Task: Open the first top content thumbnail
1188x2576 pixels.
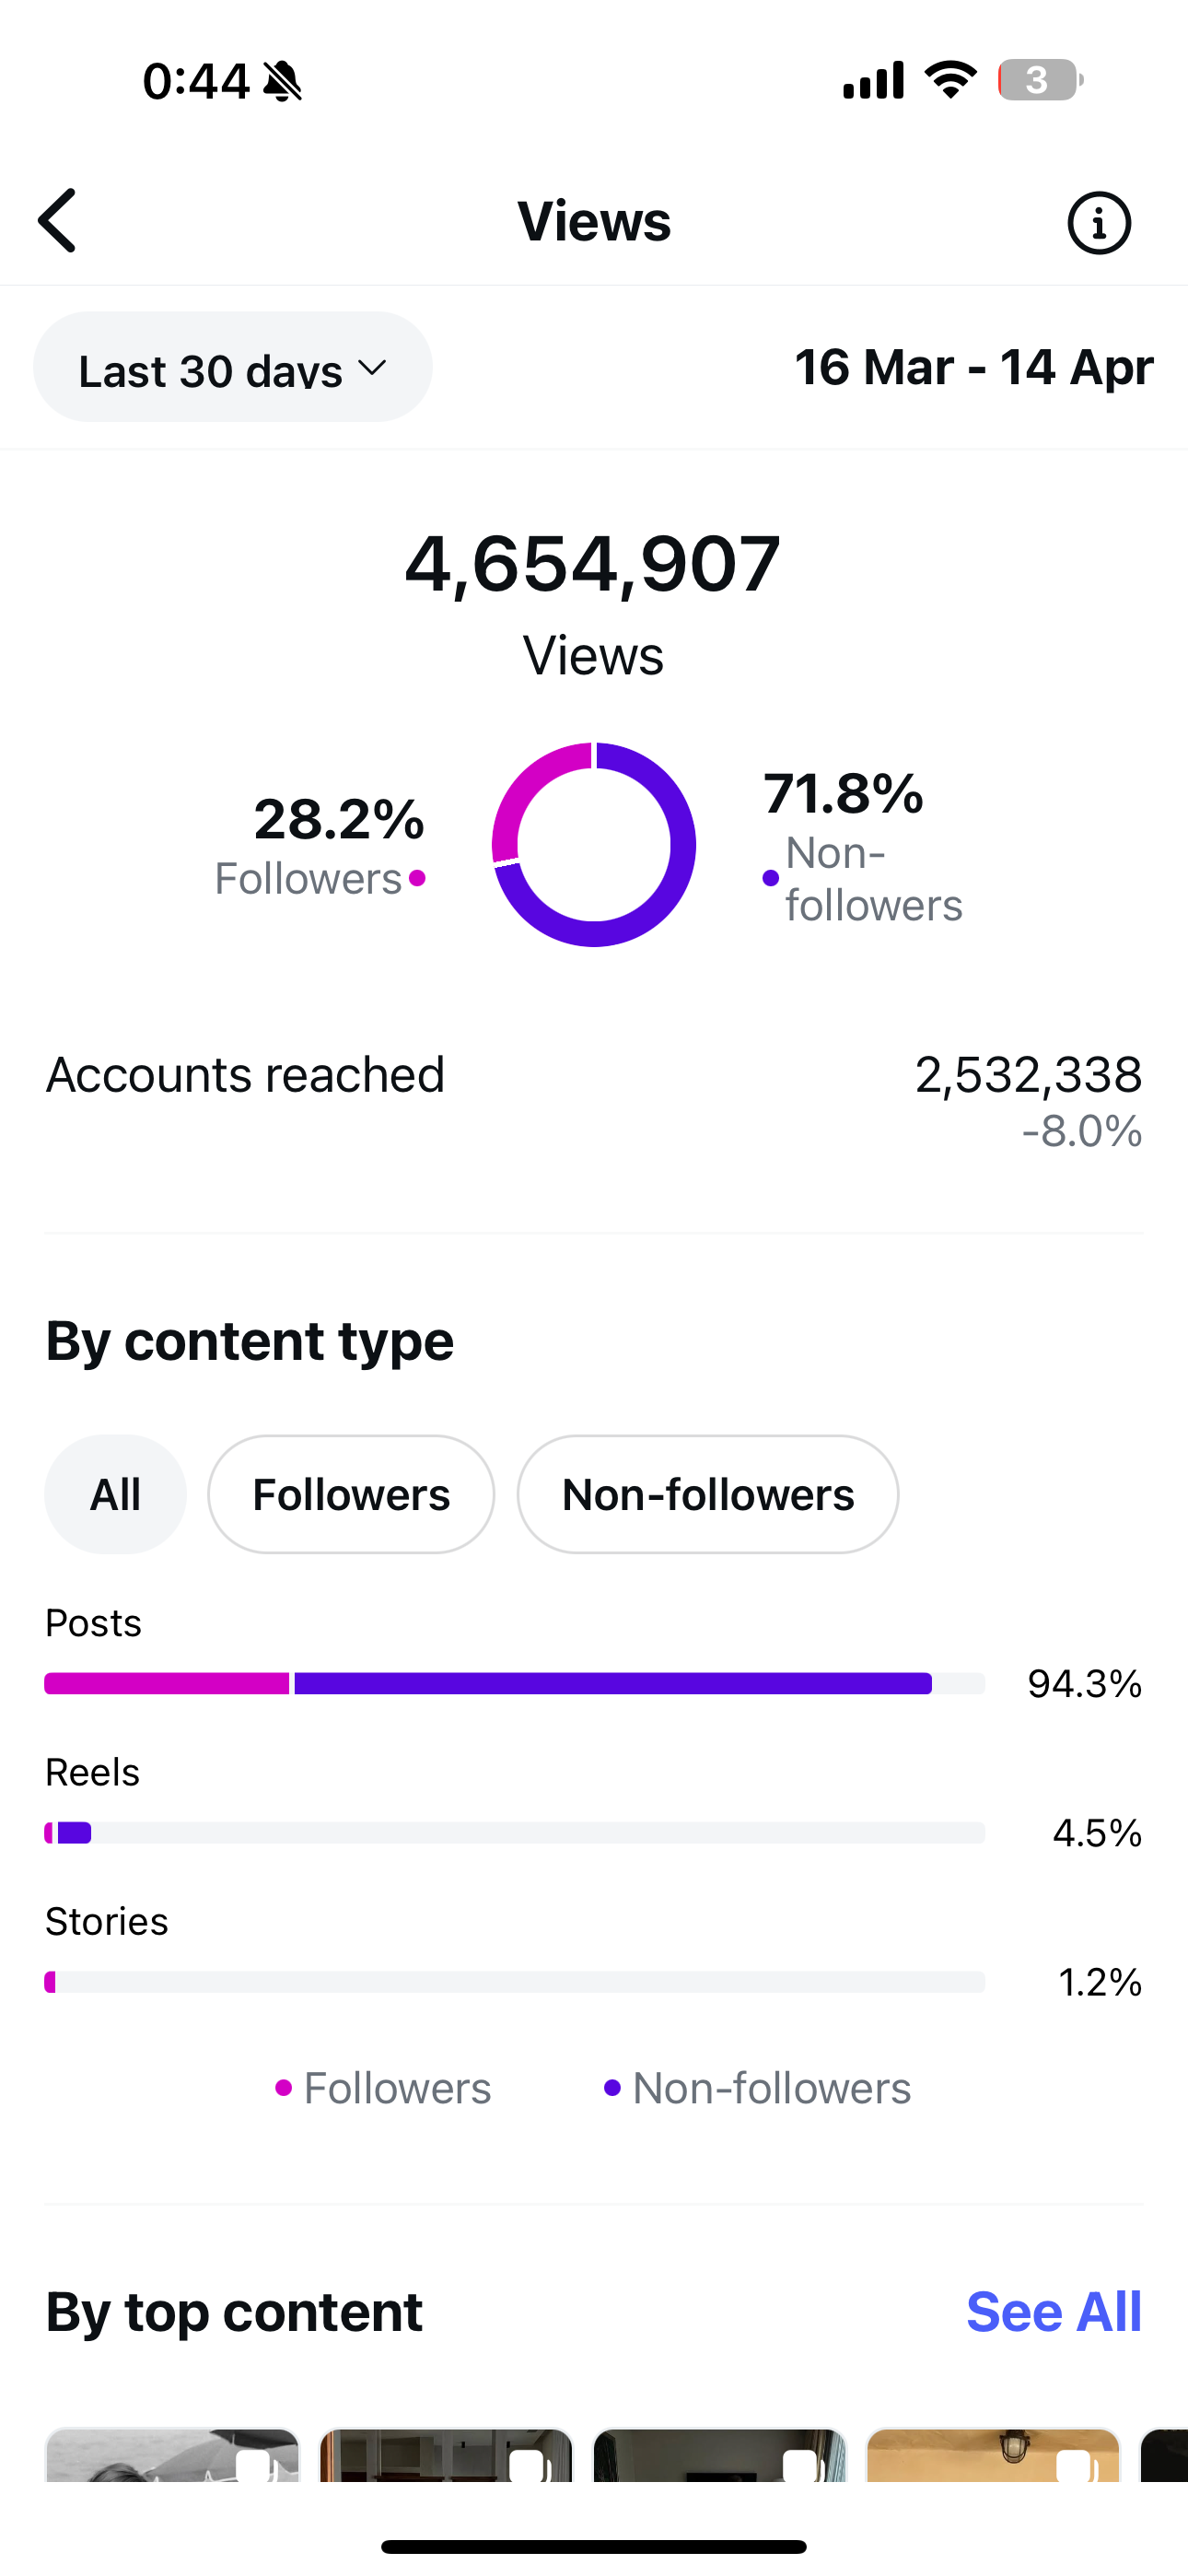Action: 172,2455
